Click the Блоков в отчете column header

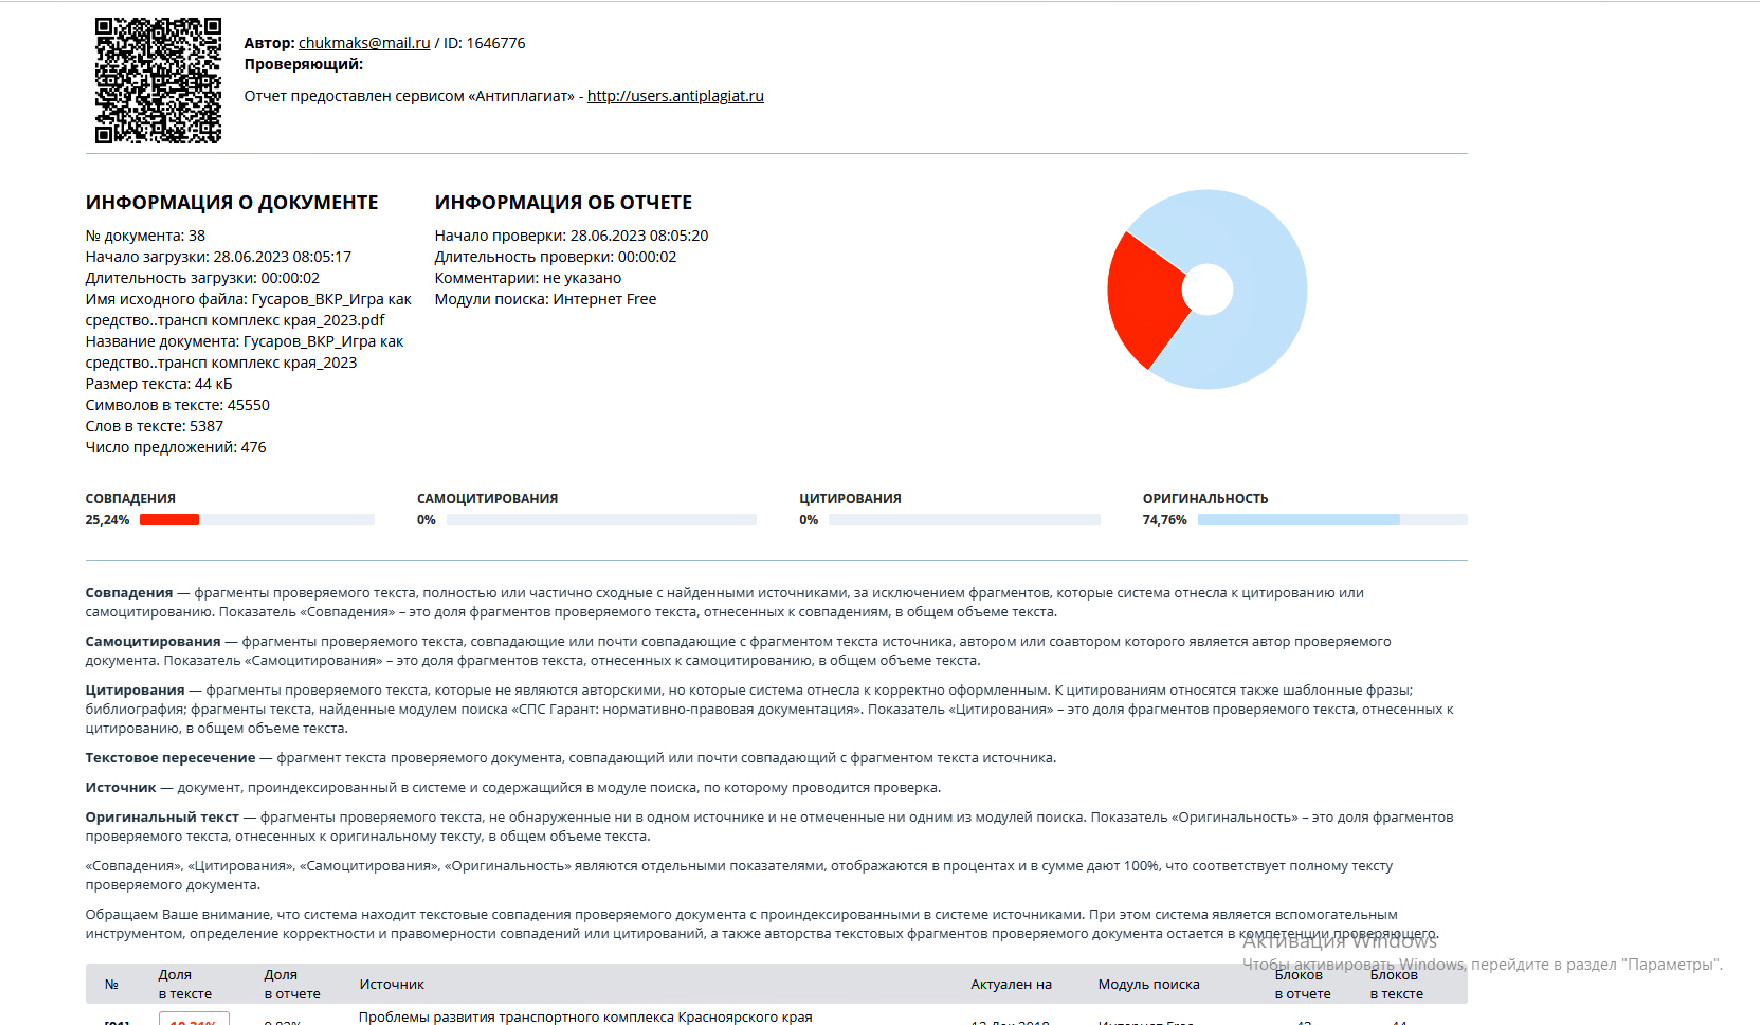[1302, 984]
